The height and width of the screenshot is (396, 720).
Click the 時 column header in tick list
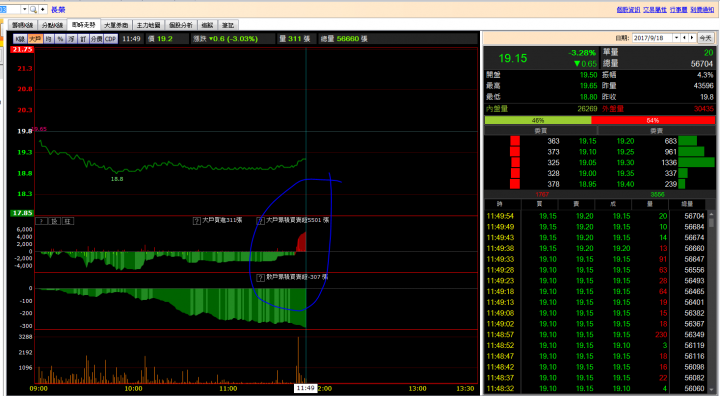point(500,204)
